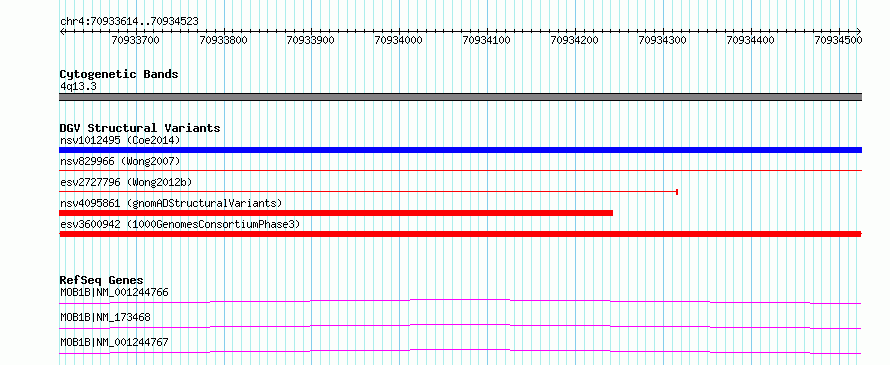Select the RefSeq Genes track title
Screen dimensions: 890x365
point(102,280)
